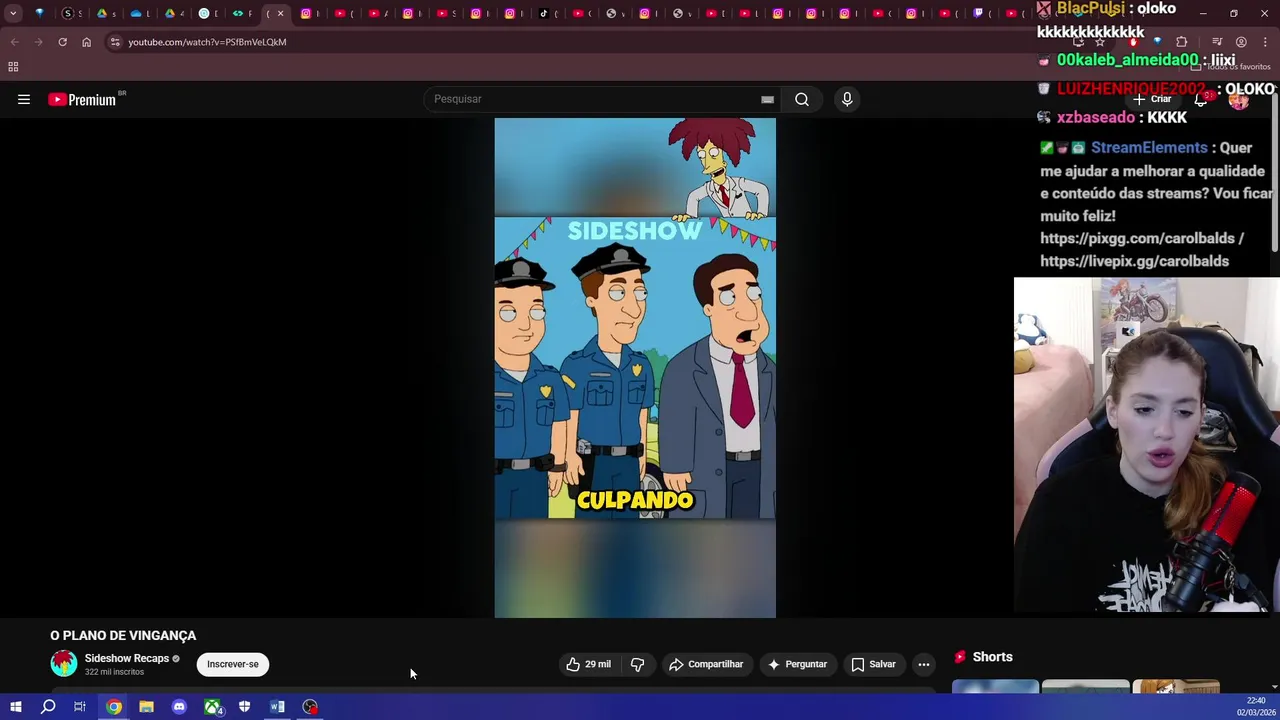Open Windows Start menu
Image resolution: width=1280 pixels, height=720 pixels.
(16, 707)
